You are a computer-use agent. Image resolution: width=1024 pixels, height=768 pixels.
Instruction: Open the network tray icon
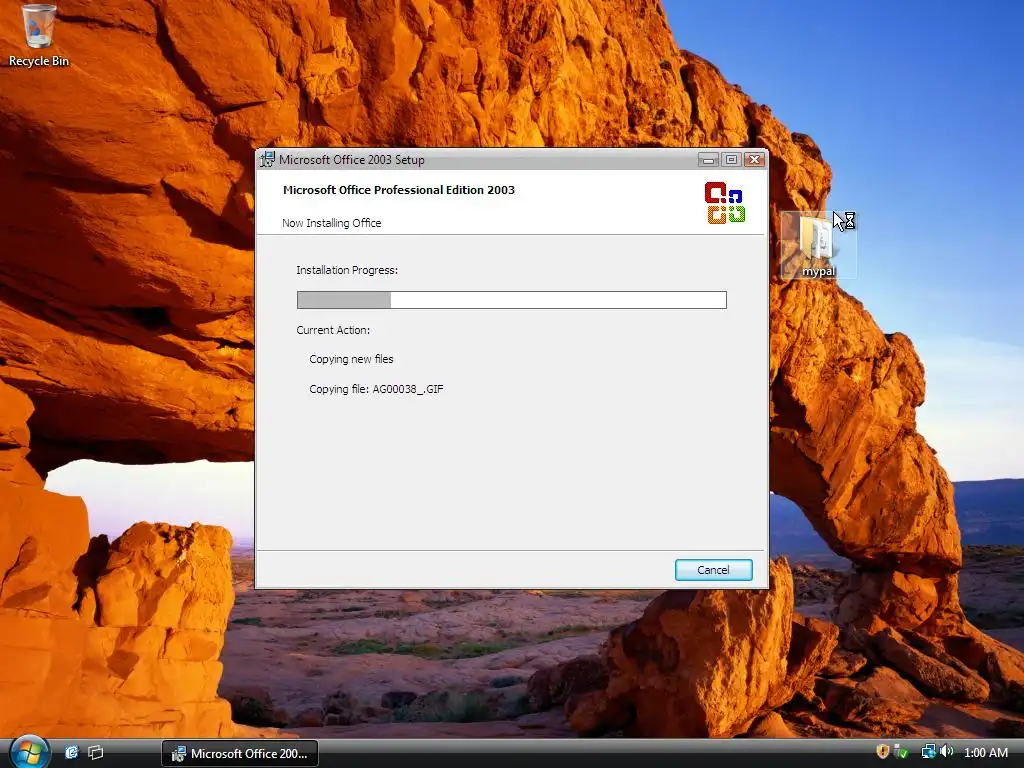[x=928, y=752]
